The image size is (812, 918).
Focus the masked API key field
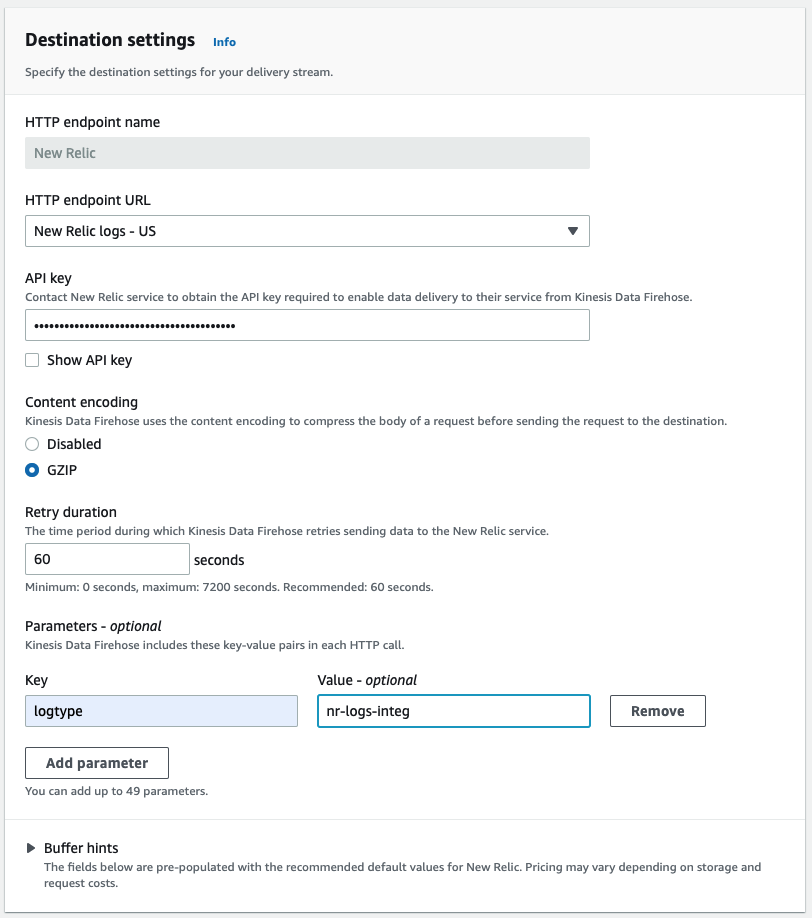click(x=306, y=326)
